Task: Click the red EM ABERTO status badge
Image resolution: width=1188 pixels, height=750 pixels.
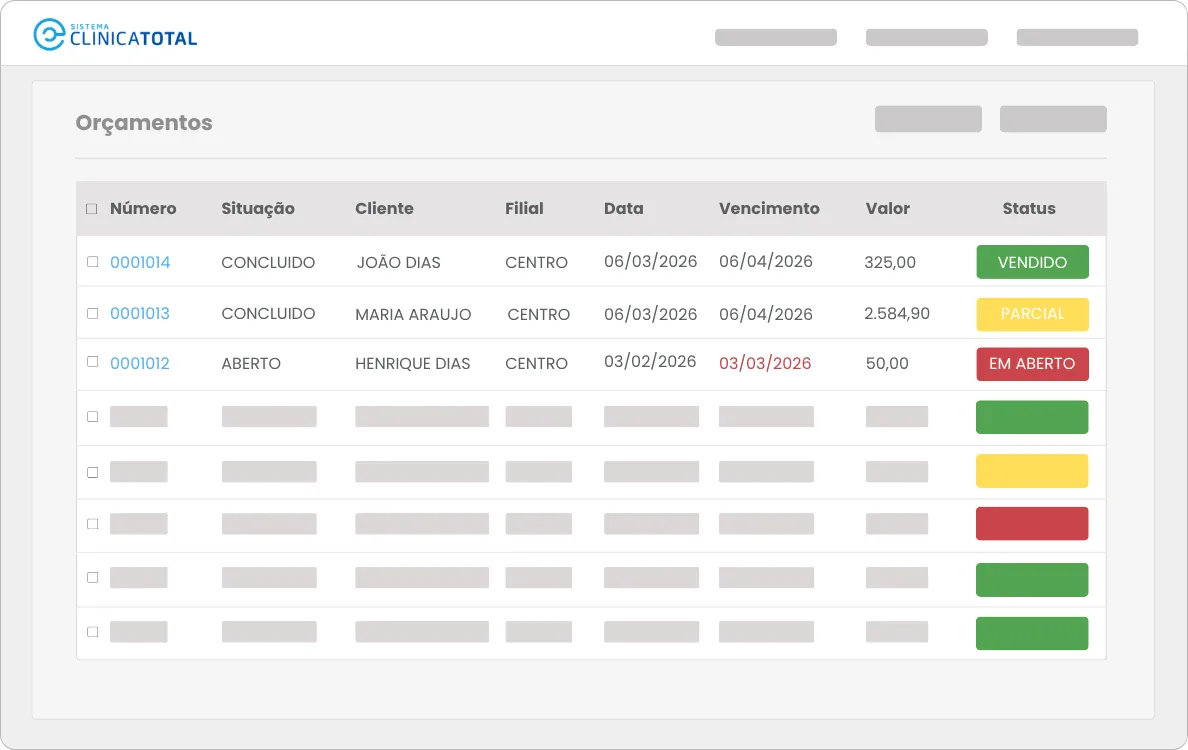Action: pos(1032,364)
